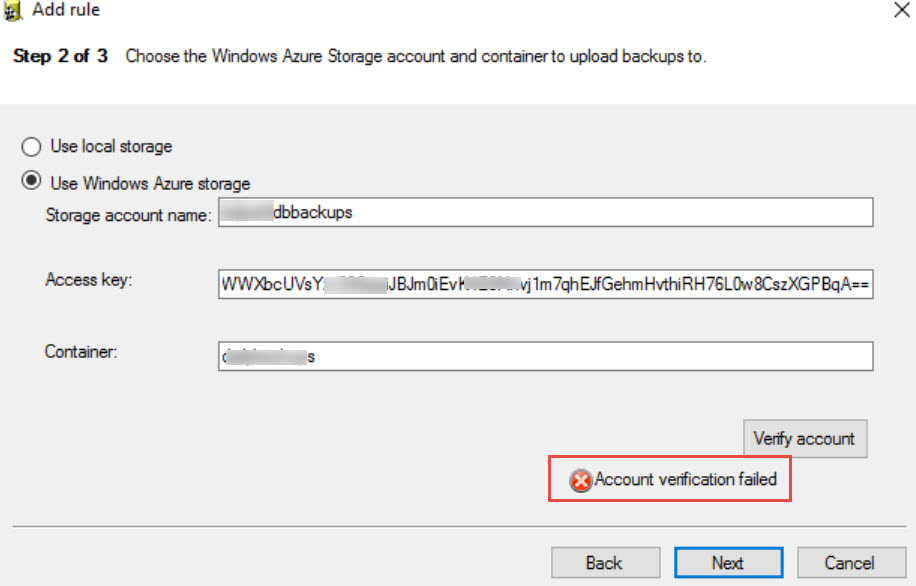Image resolution: width=916 pixels, height=586 pixels.
Task: Click the Access key input field
Action: [x=546, y=284]
